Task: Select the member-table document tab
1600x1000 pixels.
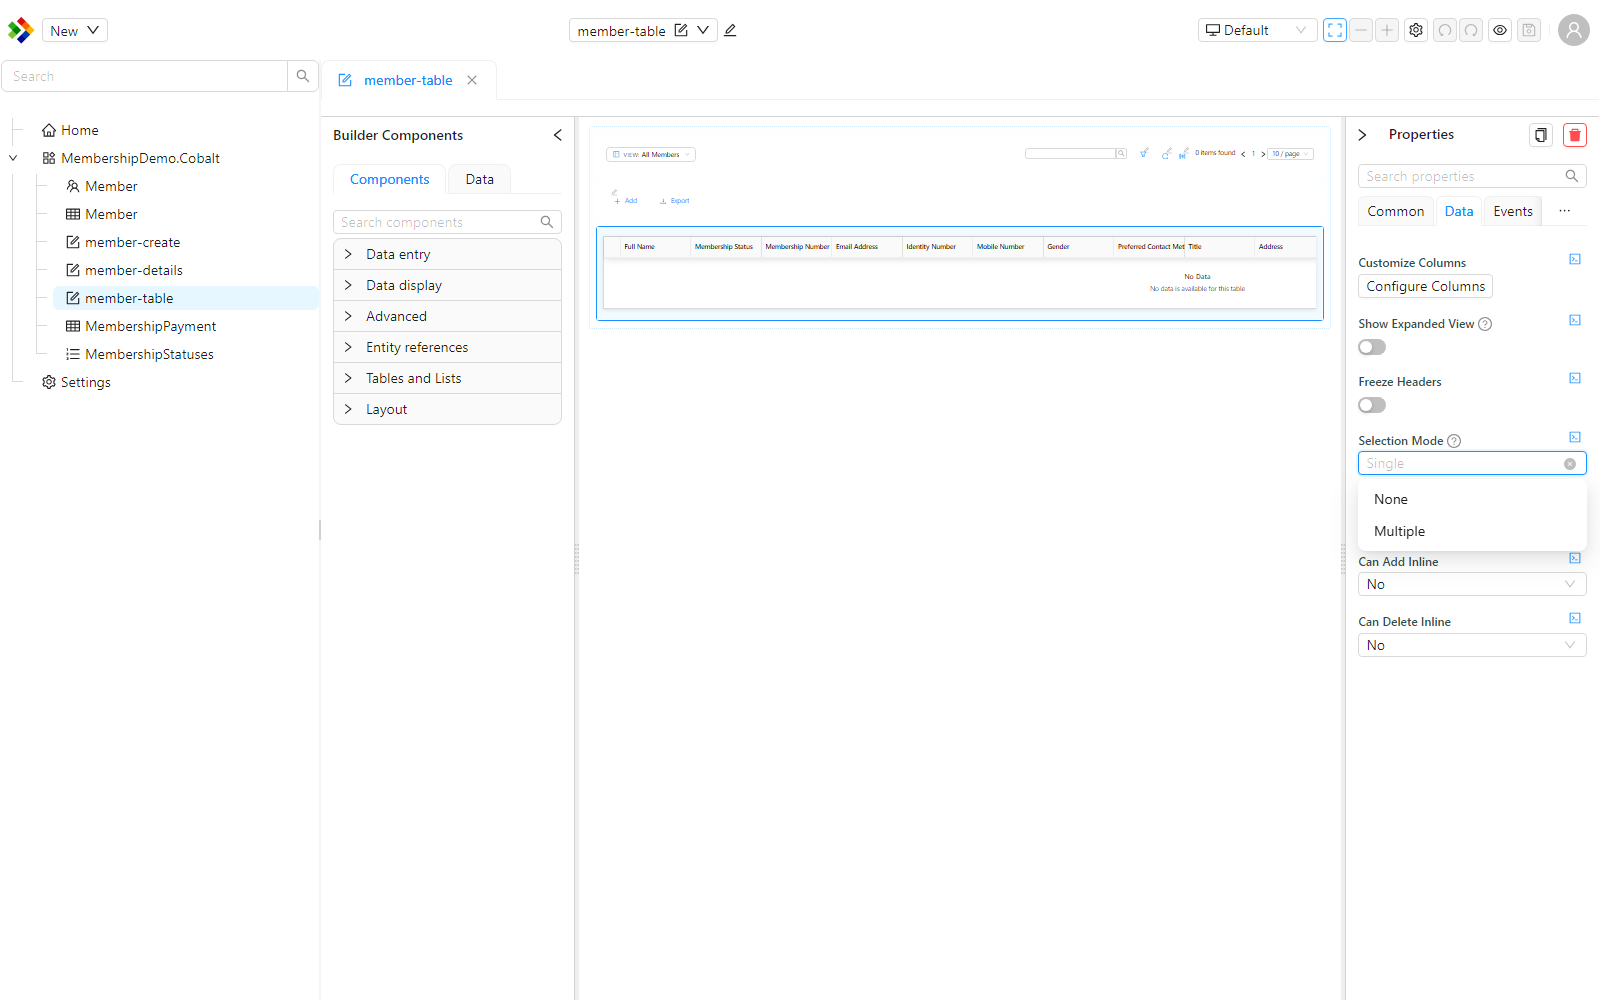Action: coord(408,80)
